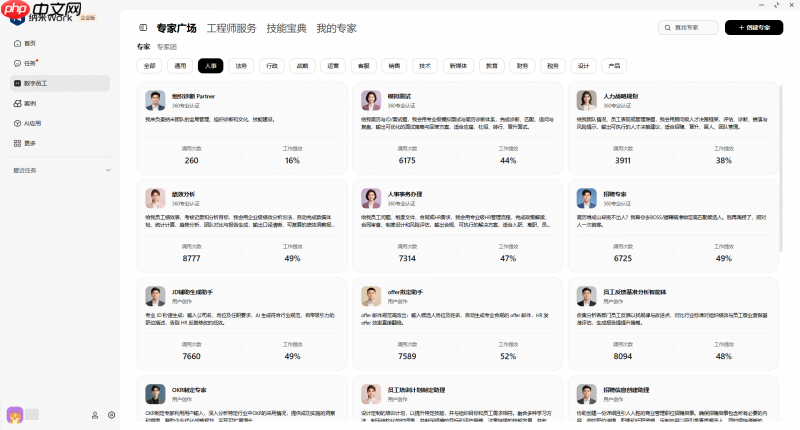Select the 行政 category filter

coord(272,66)
